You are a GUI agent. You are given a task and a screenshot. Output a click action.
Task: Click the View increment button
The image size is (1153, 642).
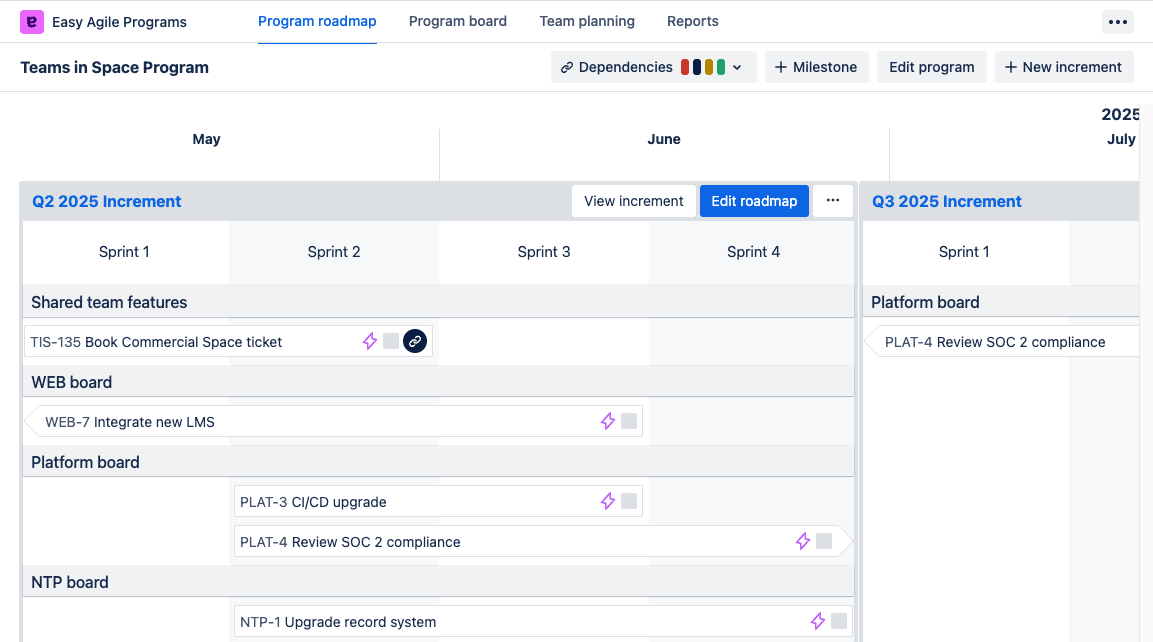pos(633,200)
